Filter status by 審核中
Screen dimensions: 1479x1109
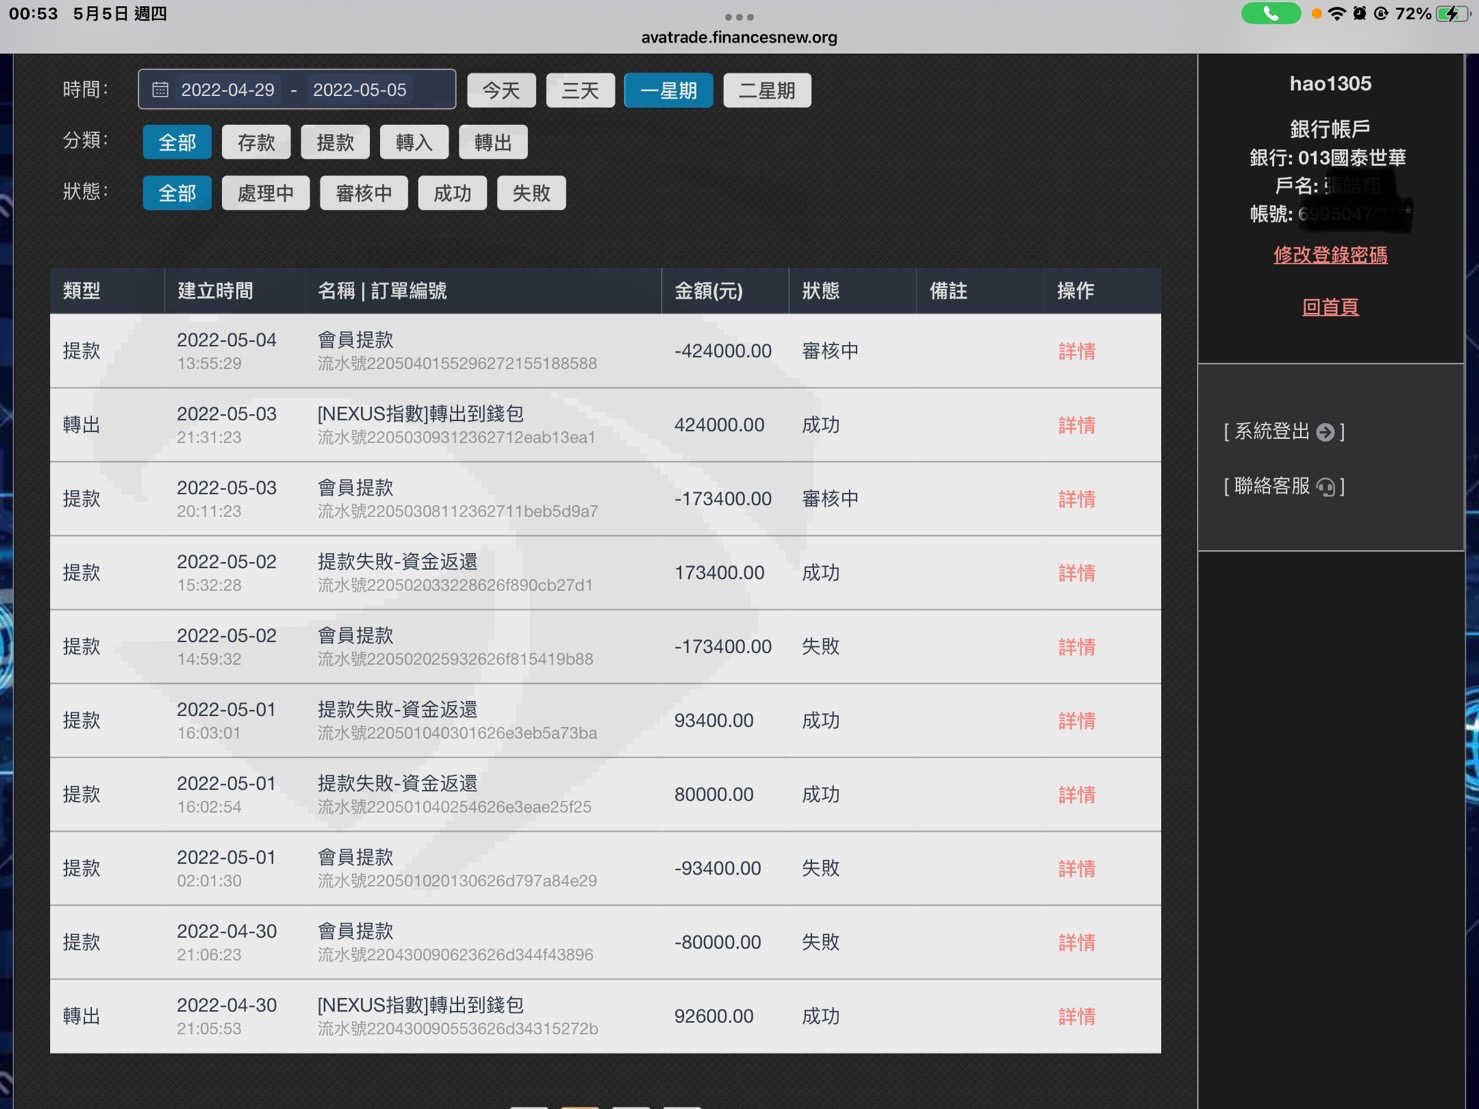pos(363,193)
